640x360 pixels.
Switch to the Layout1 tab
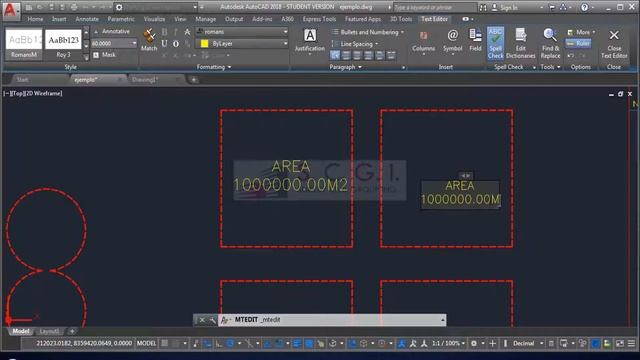pyautogui.click(x=49, y=331)
